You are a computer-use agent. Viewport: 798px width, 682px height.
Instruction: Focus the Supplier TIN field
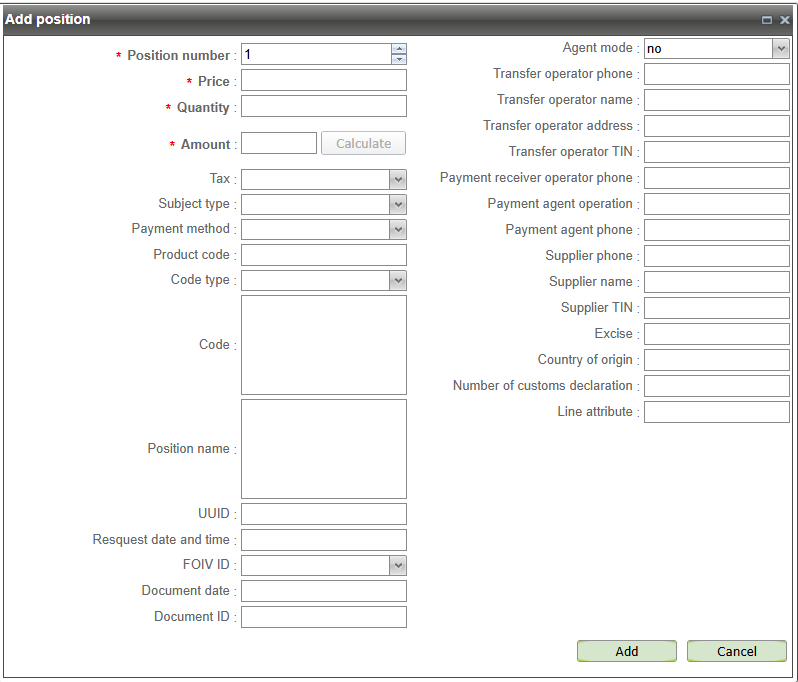click(716, 308)
